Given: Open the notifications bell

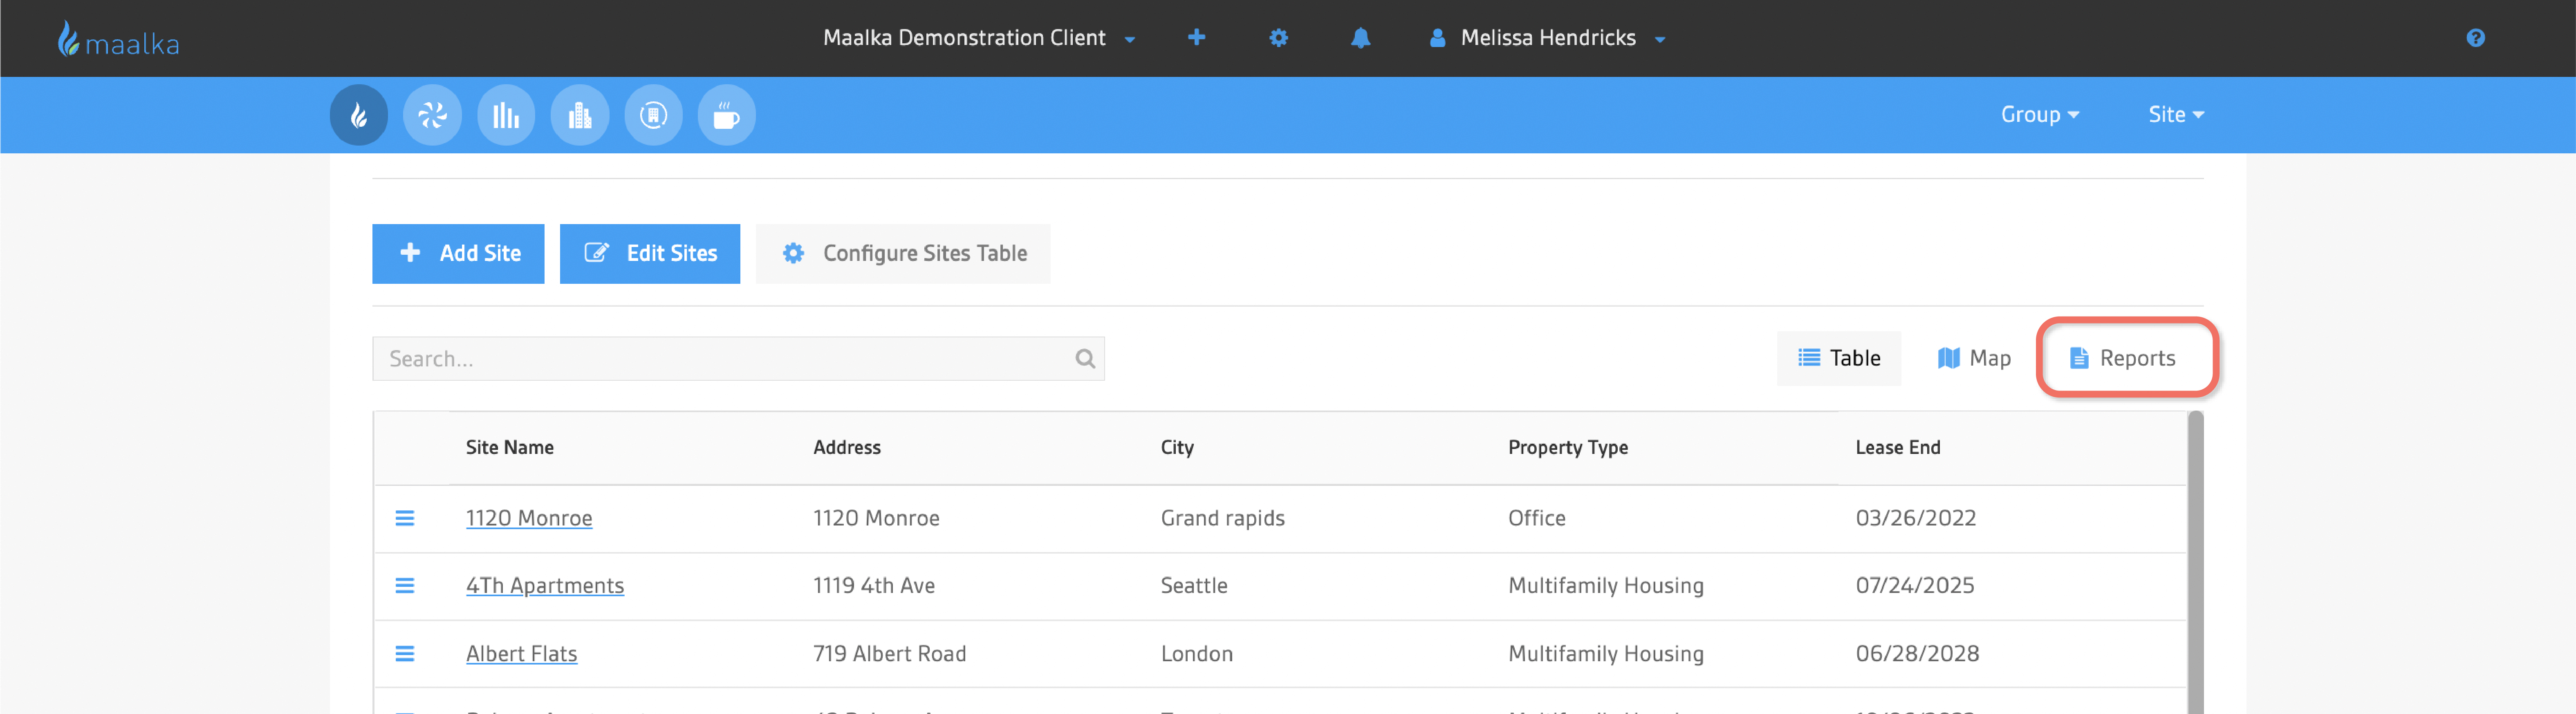Looking at the screenshot, I should coord(1360,38).
